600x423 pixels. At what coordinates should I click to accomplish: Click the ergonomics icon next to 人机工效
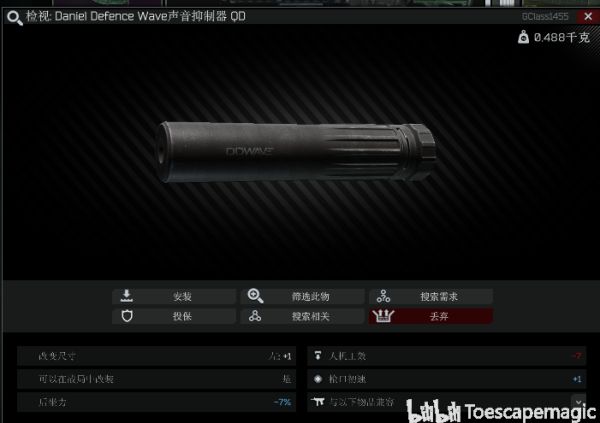318,356
